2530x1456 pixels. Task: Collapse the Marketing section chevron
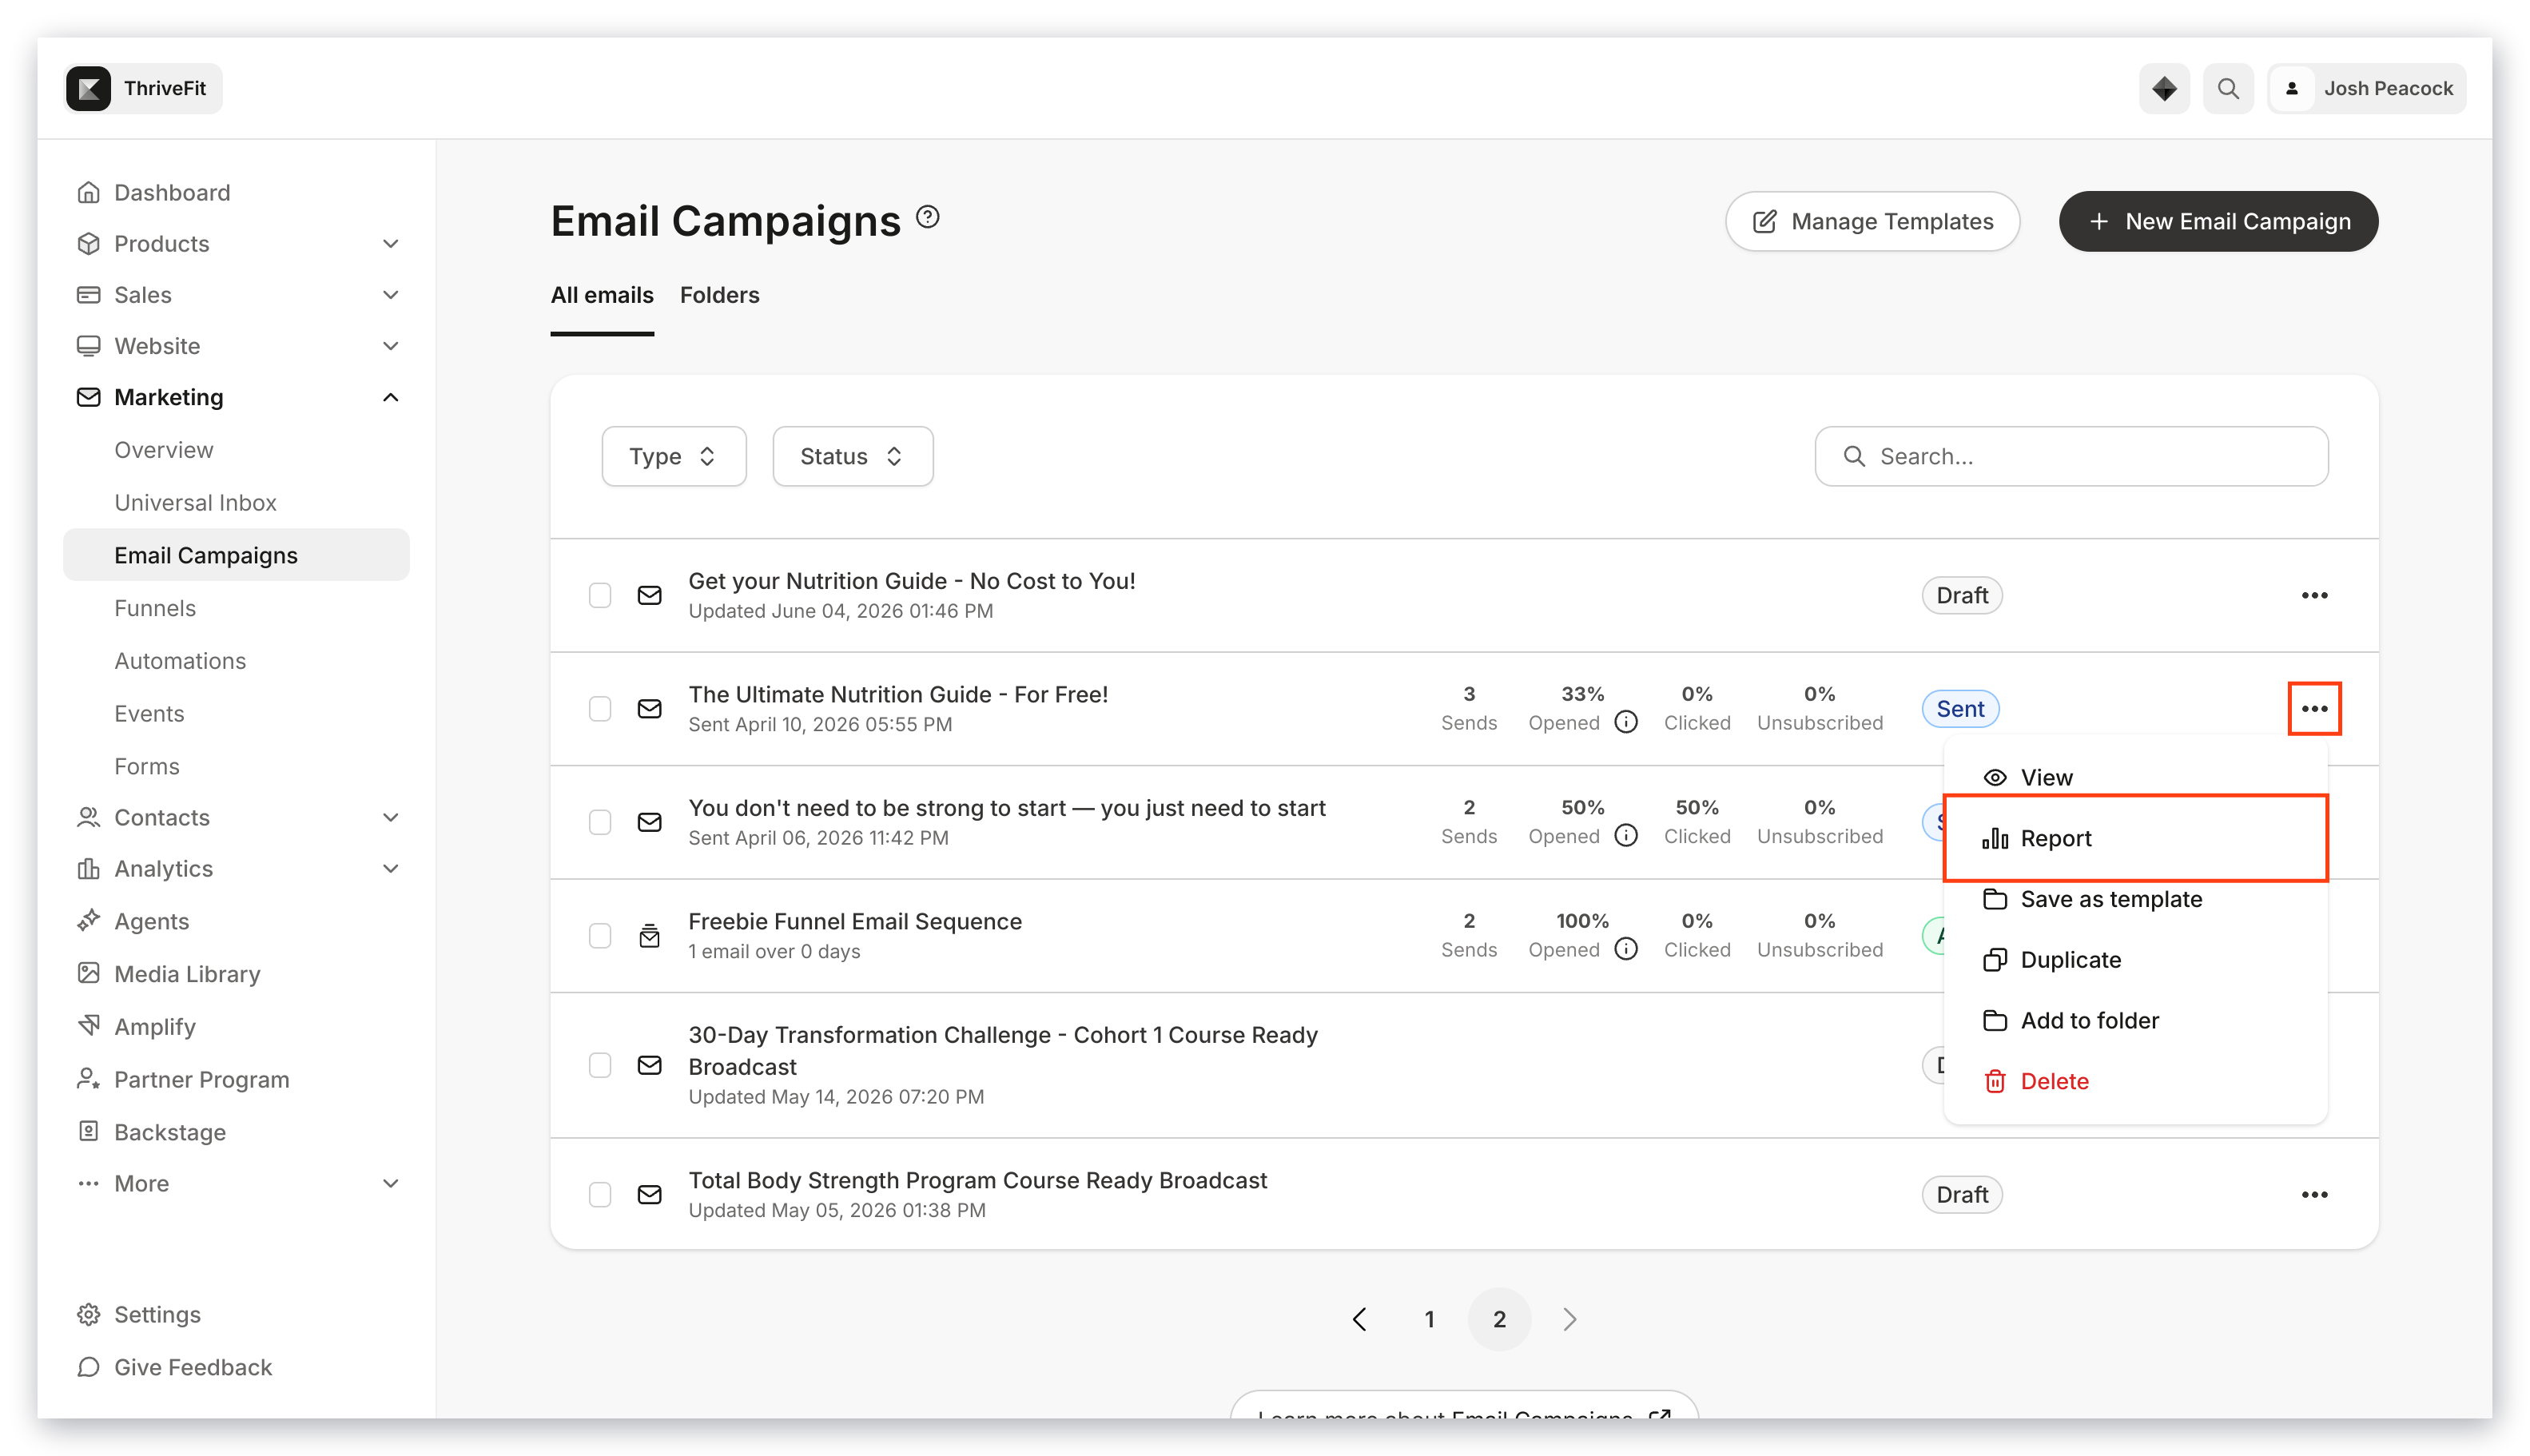(390, 397)
